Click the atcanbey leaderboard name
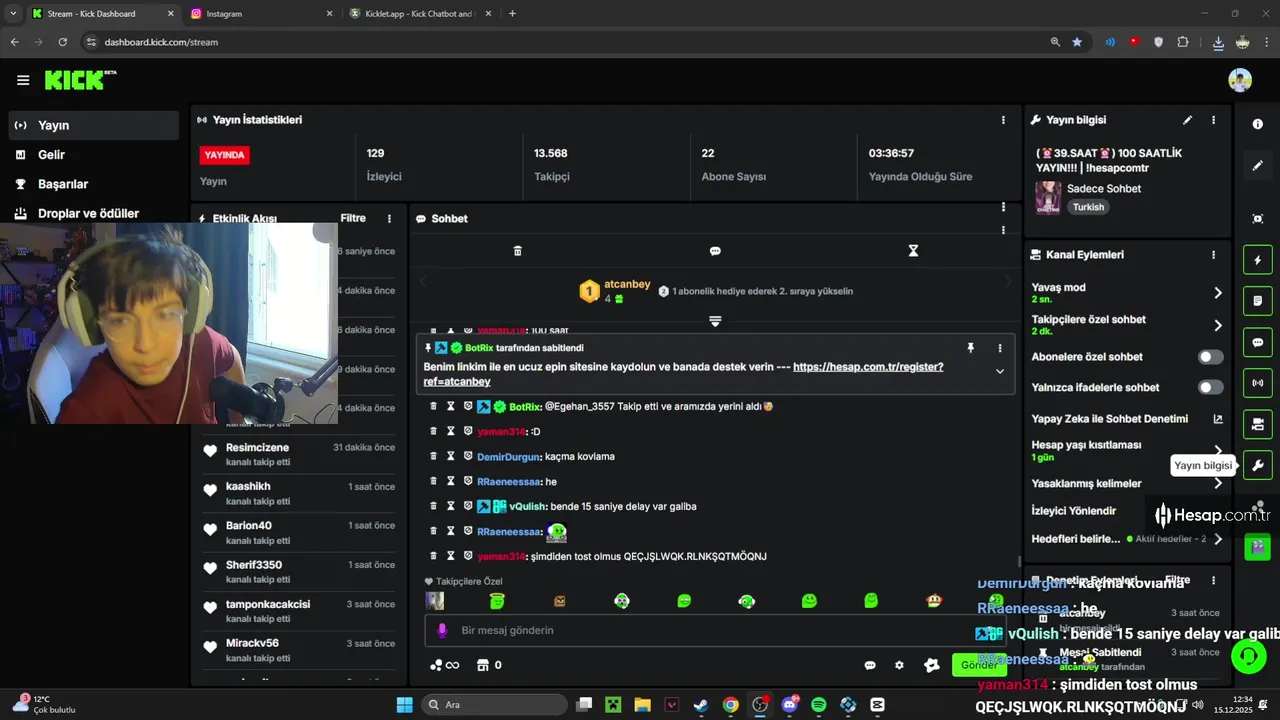 [x=628, y=284]
